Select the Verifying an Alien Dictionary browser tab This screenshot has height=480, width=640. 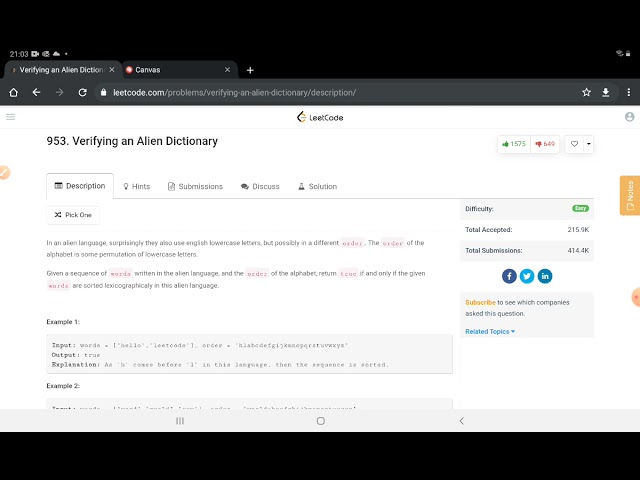tap(63, 70)
